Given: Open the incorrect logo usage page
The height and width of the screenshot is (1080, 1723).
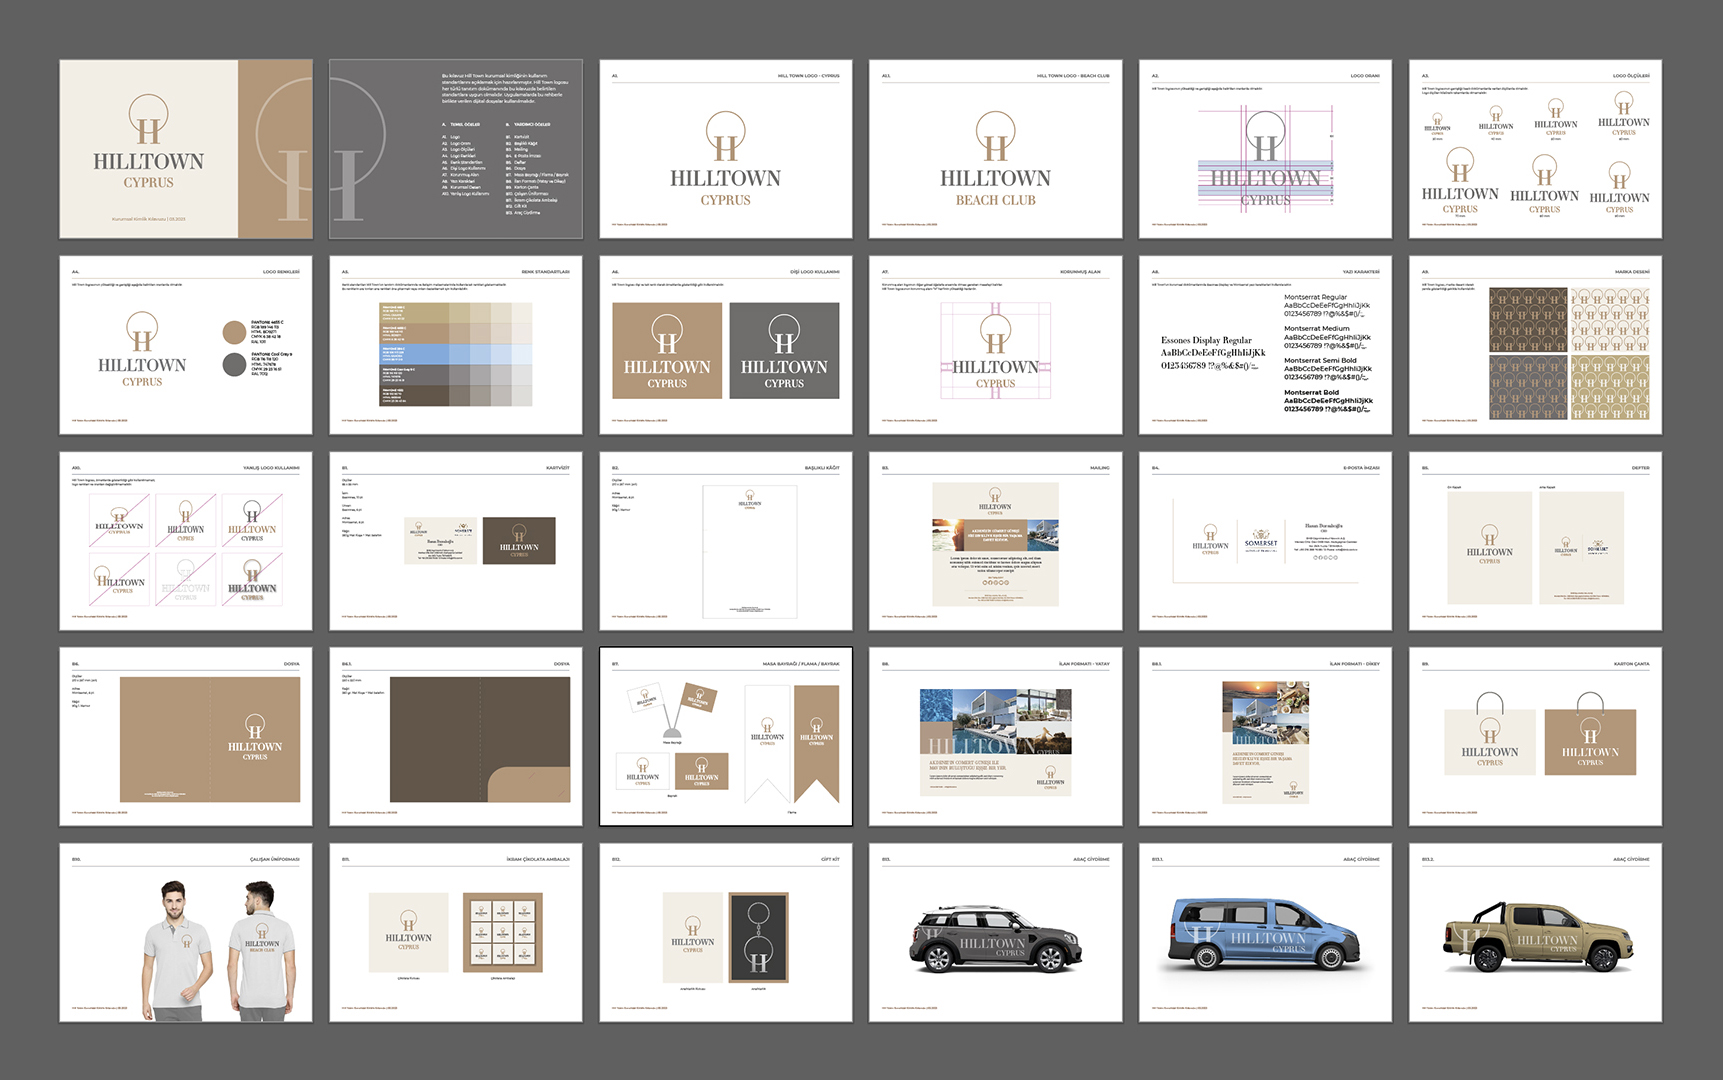Looking at the screenshot, I should pyautogui.click(x=185, y=541).
